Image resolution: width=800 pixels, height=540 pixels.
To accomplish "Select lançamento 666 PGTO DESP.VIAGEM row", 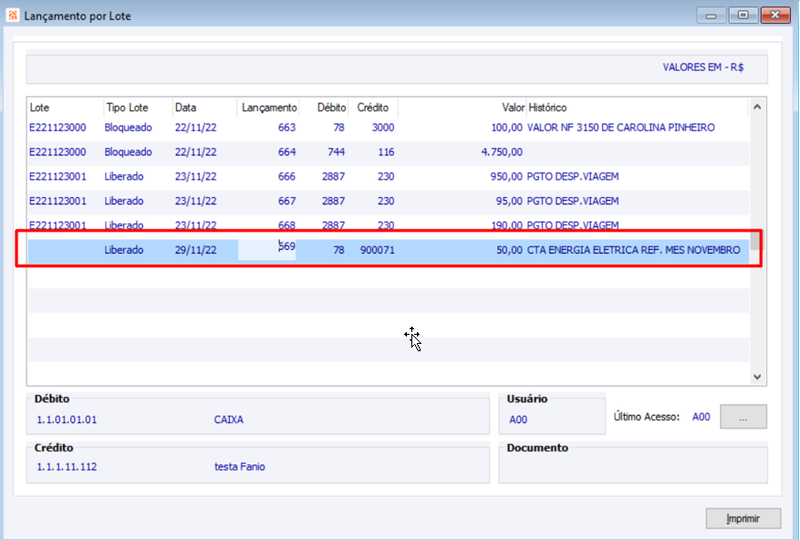I will click(388, 177).
